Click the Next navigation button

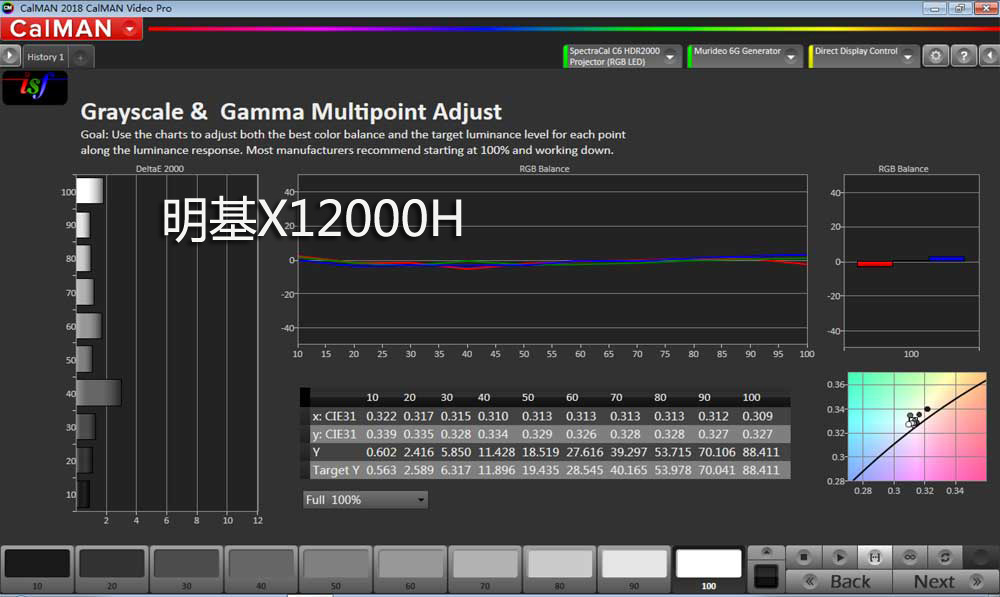[944, 581]
